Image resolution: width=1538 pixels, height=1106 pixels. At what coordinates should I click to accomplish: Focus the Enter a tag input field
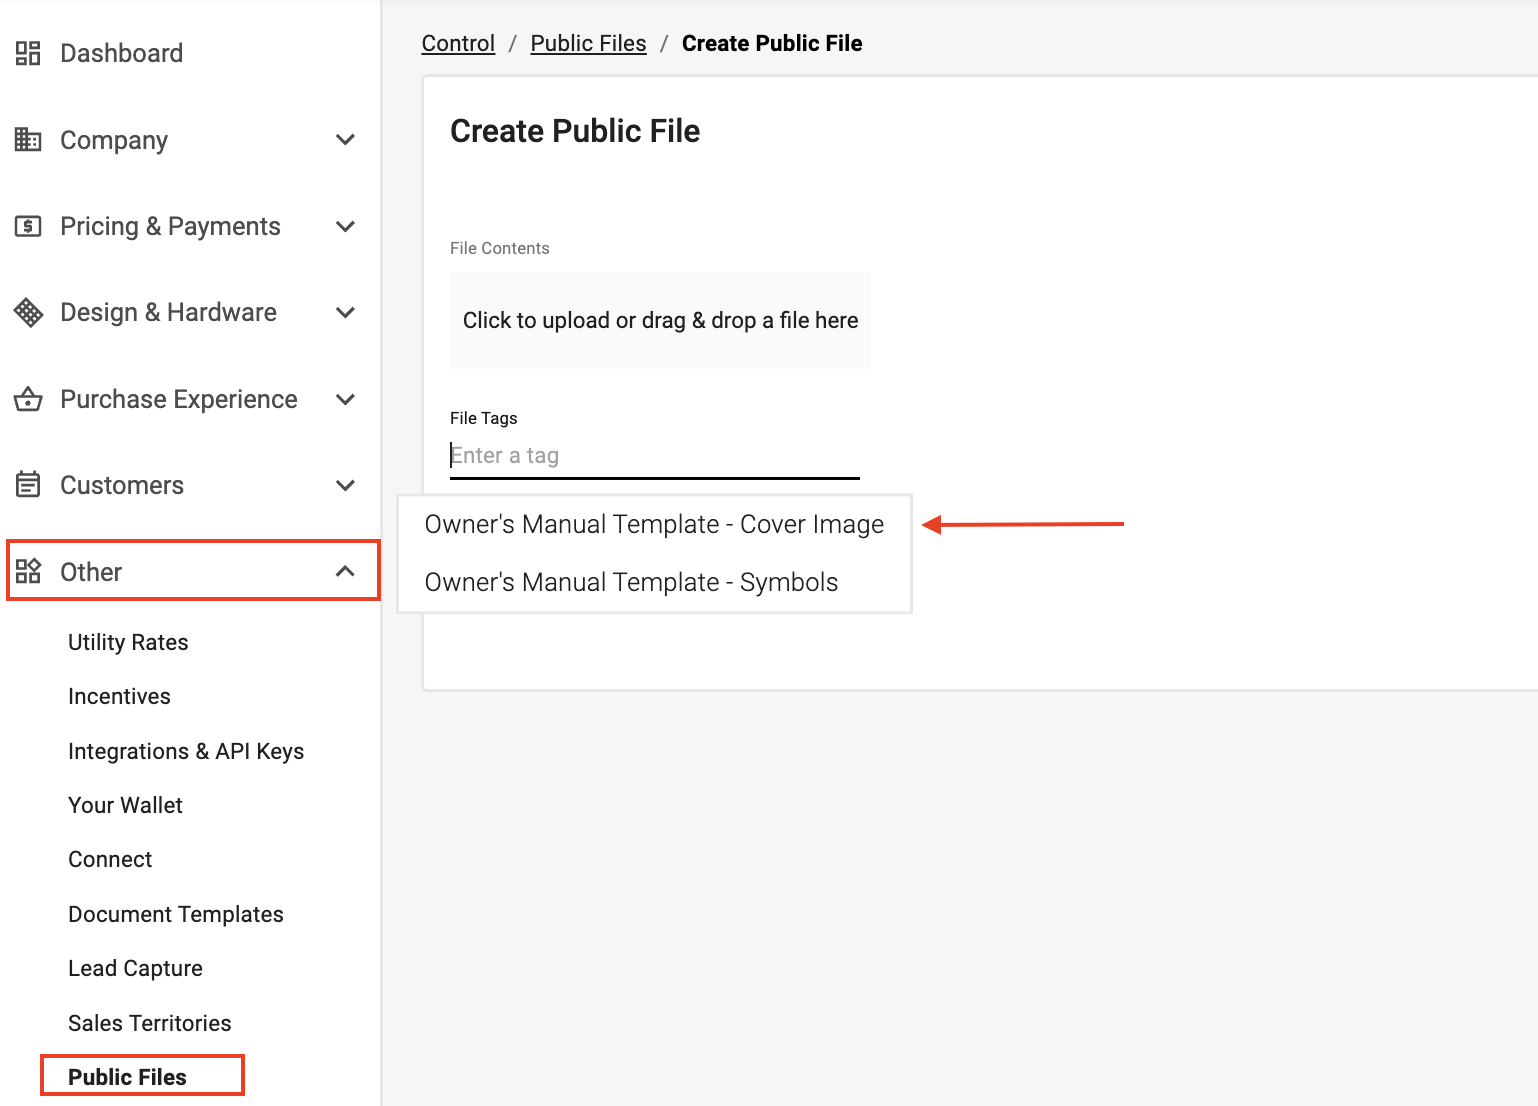tap(654, 455)
